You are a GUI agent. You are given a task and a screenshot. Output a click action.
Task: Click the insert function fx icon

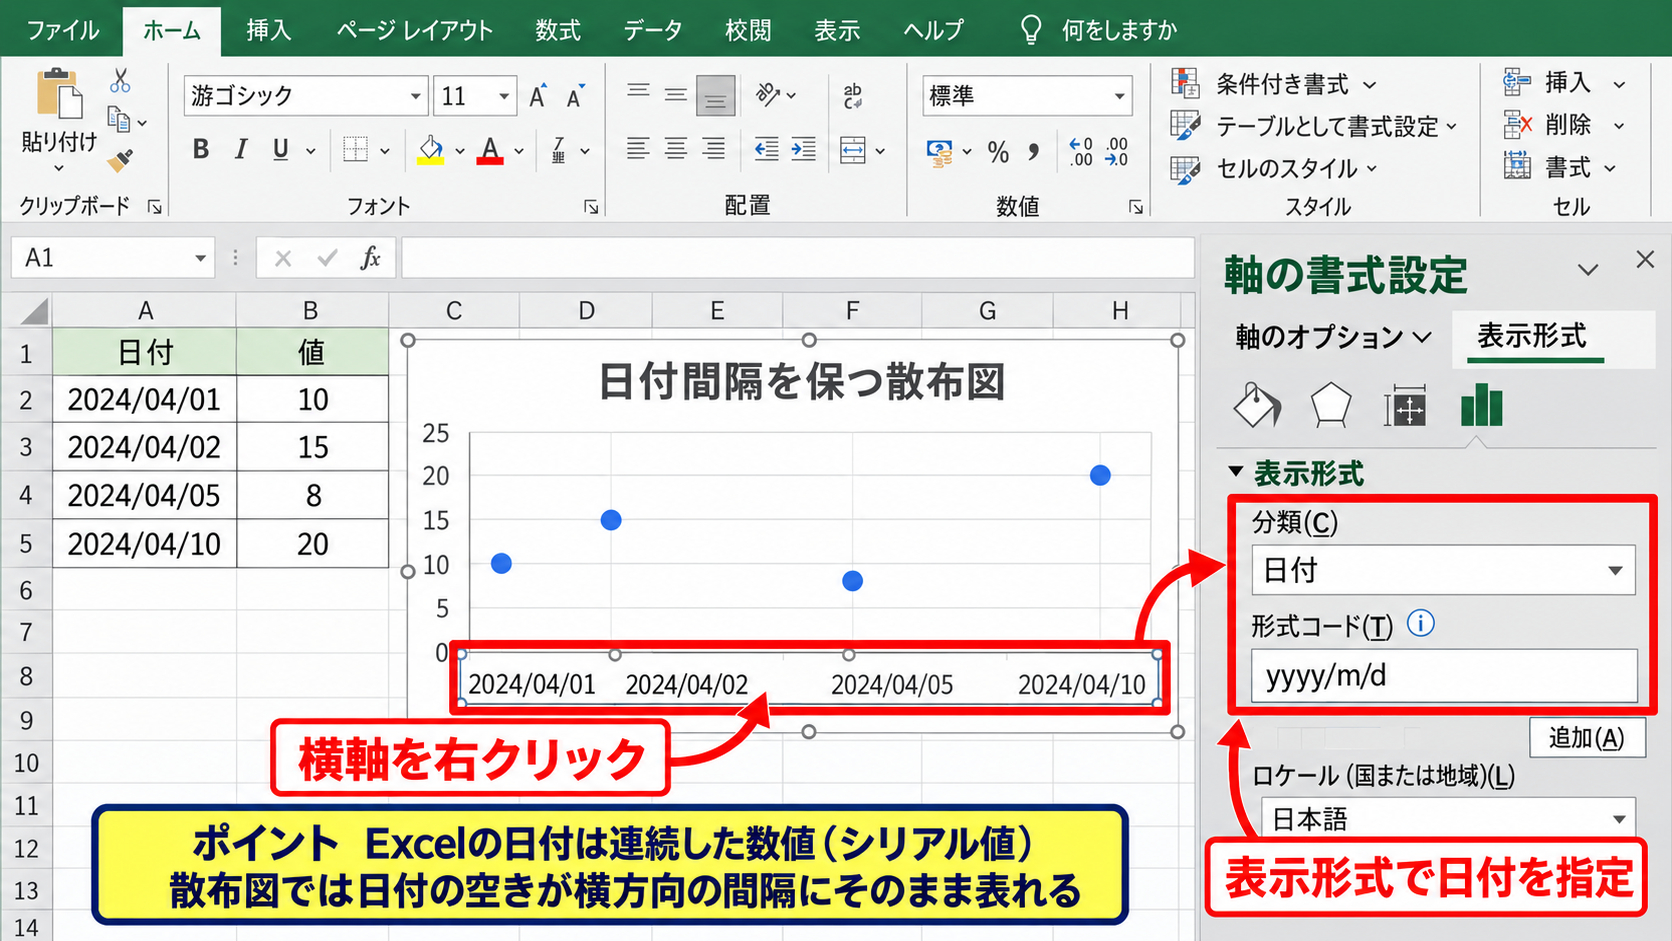370,258
